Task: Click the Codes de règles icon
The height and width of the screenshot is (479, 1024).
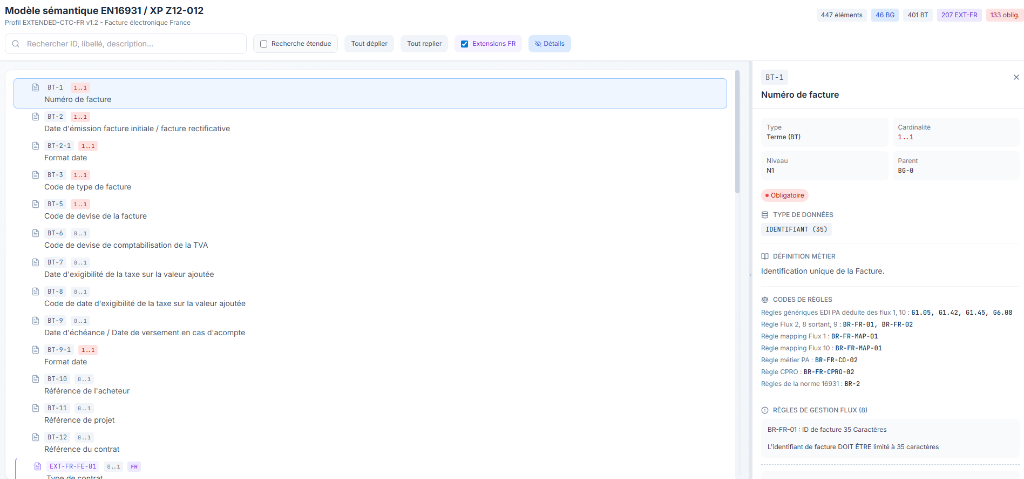Action: (x=765, y=299)
